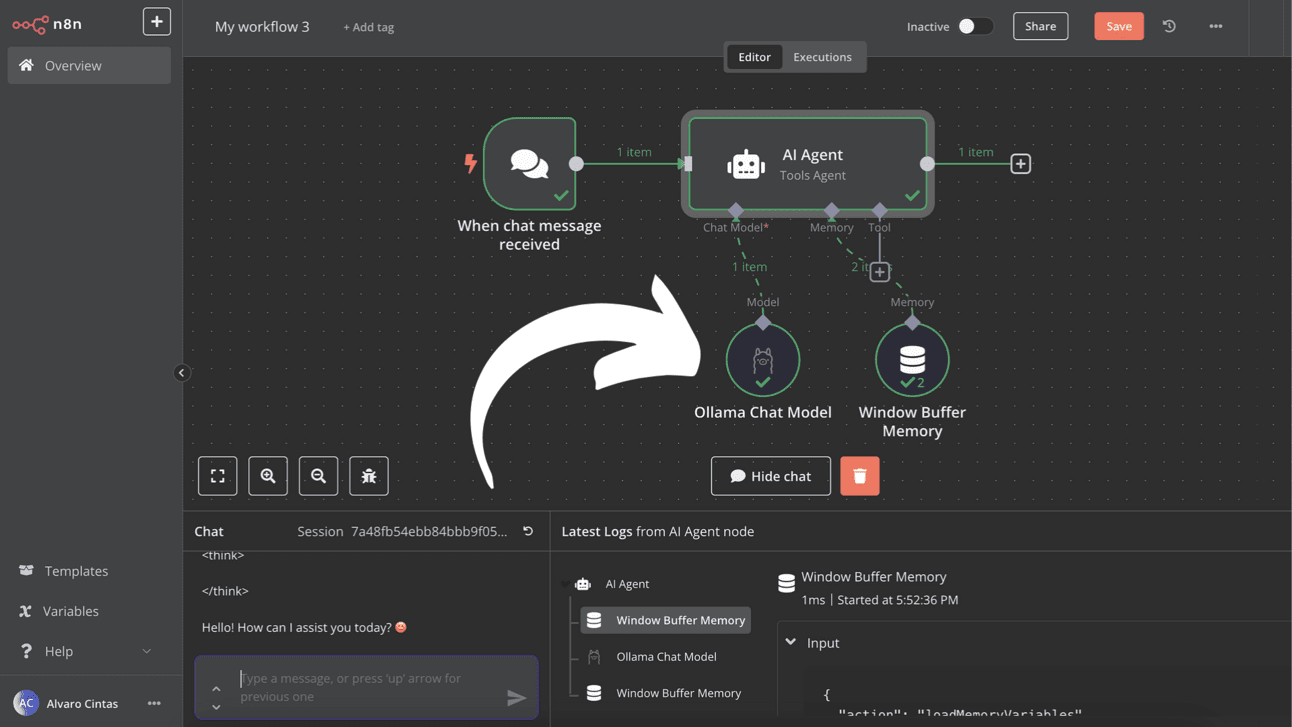Show previous message with up chevron
Image resolution: width=1292 pixels, height=727 pixels.
point(216,689)
